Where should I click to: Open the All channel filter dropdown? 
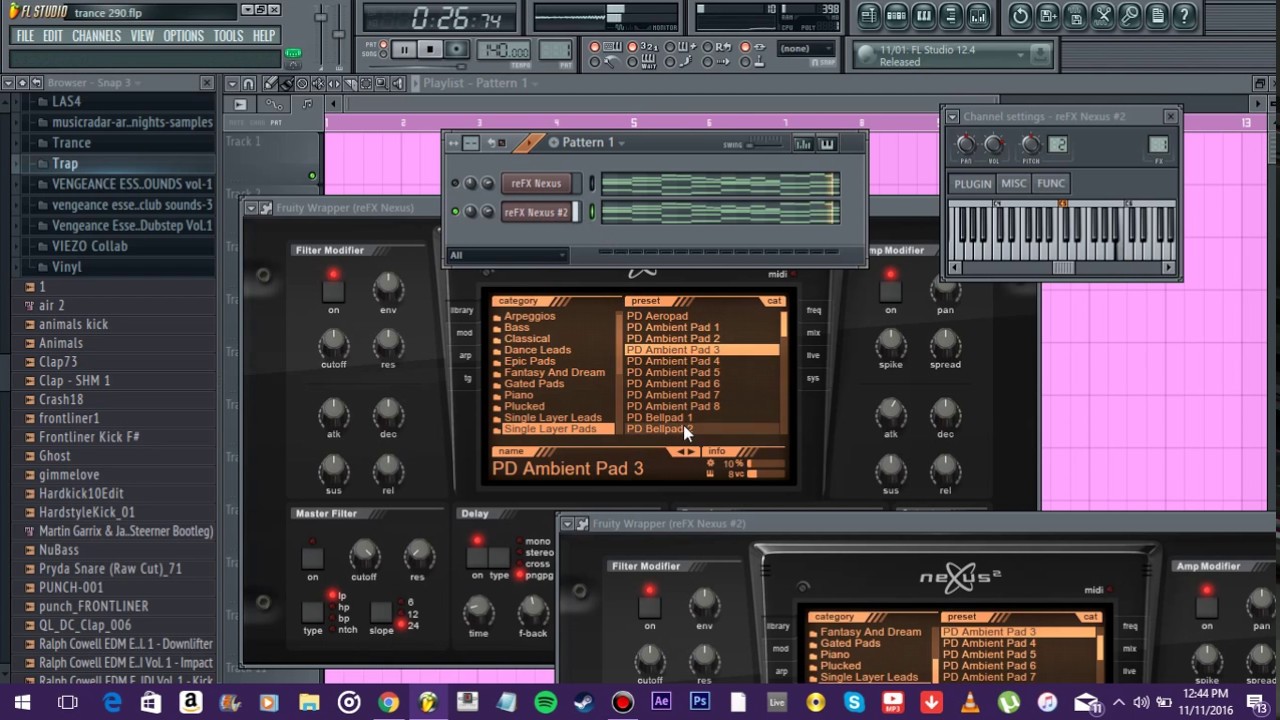click(507, 255)
